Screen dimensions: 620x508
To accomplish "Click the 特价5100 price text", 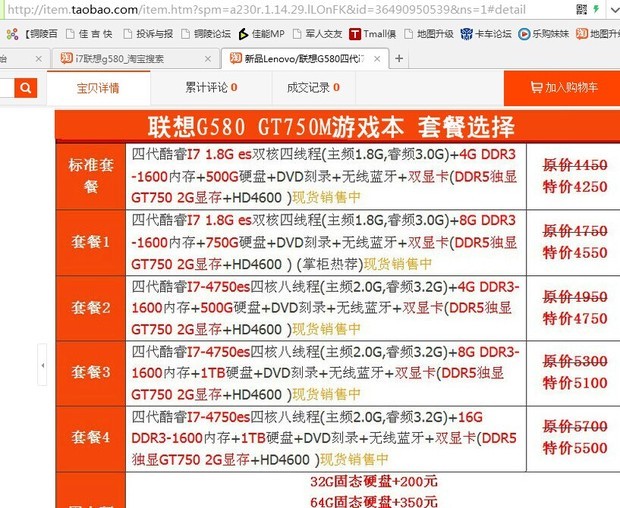I will point(575,383).
